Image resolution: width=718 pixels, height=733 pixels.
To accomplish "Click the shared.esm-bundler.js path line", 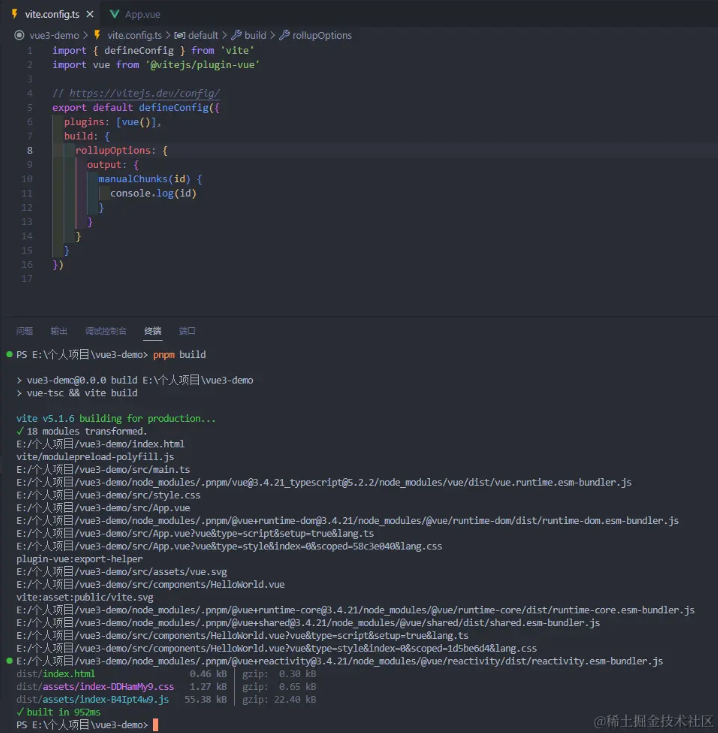I will click(x=308, y=623).
